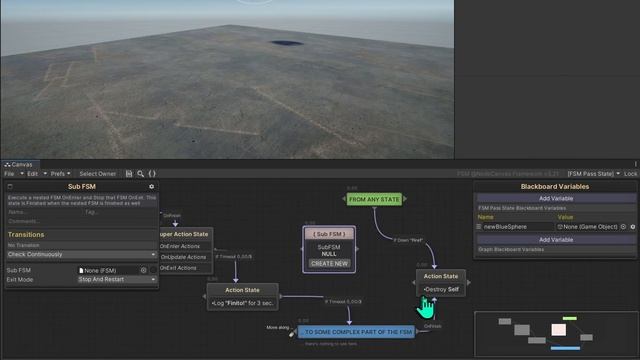Click the left connector arrow of FROM ANY STATE
The height and width of the screenshot is (360, 640).
pyautogui.click(x=344, y=199)
